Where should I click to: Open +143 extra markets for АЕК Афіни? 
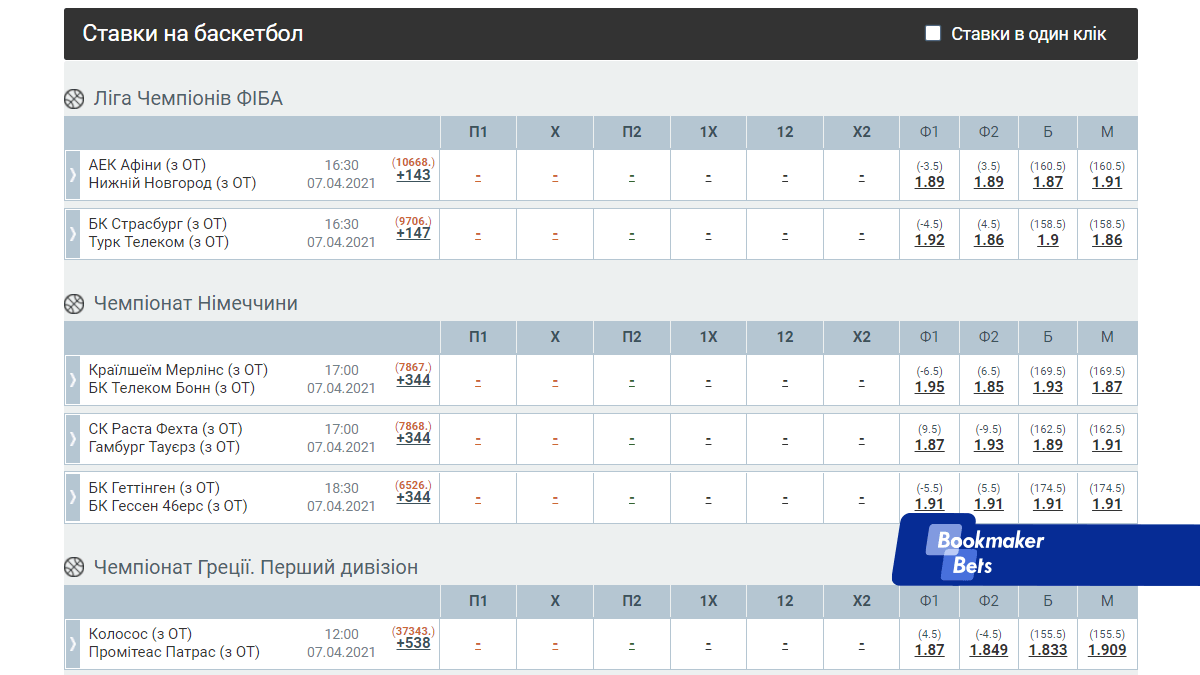413,175
